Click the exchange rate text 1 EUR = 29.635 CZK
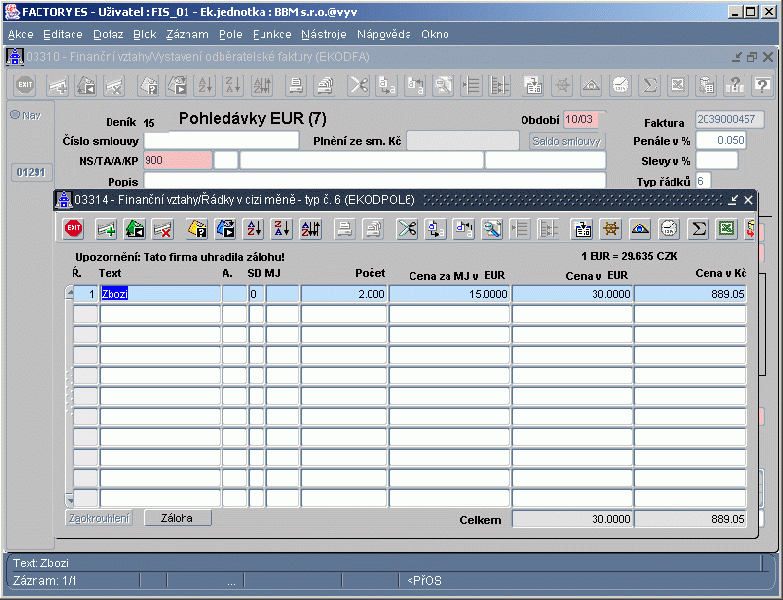This screenshot has width=783, height=600. tap(629, 257)
